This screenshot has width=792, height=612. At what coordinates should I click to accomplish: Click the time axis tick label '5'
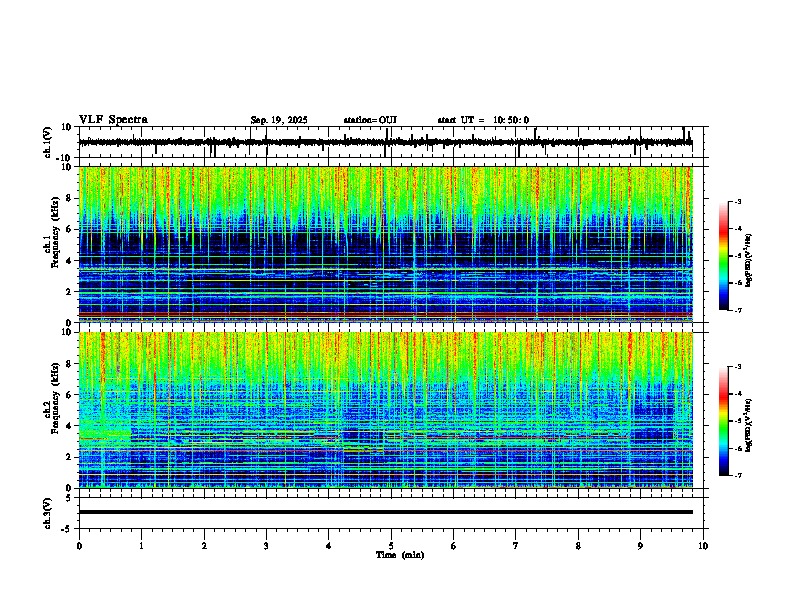tap(391, 546)
